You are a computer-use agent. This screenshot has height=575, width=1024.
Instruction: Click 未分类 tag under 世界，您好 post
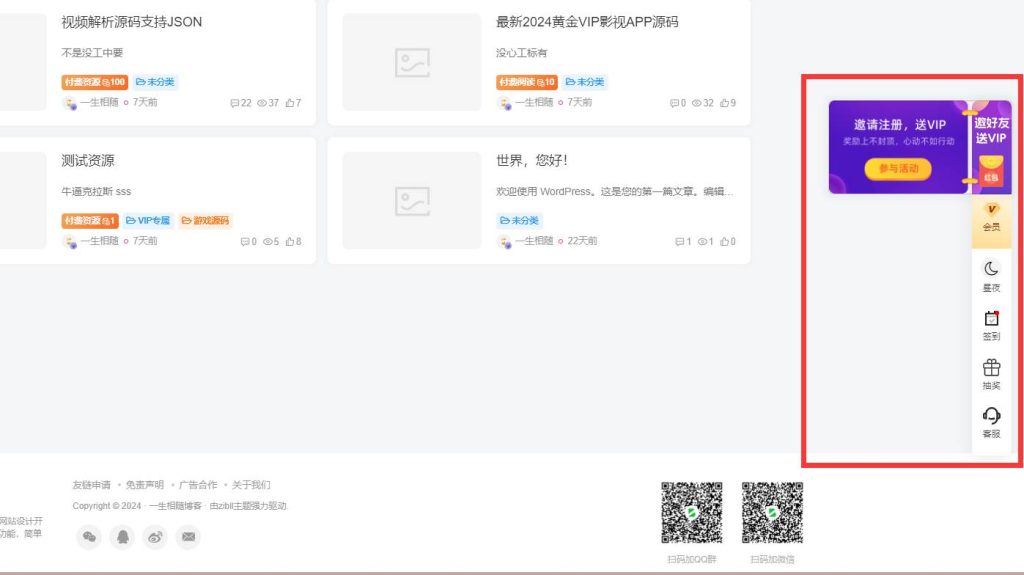pos(519,220)
